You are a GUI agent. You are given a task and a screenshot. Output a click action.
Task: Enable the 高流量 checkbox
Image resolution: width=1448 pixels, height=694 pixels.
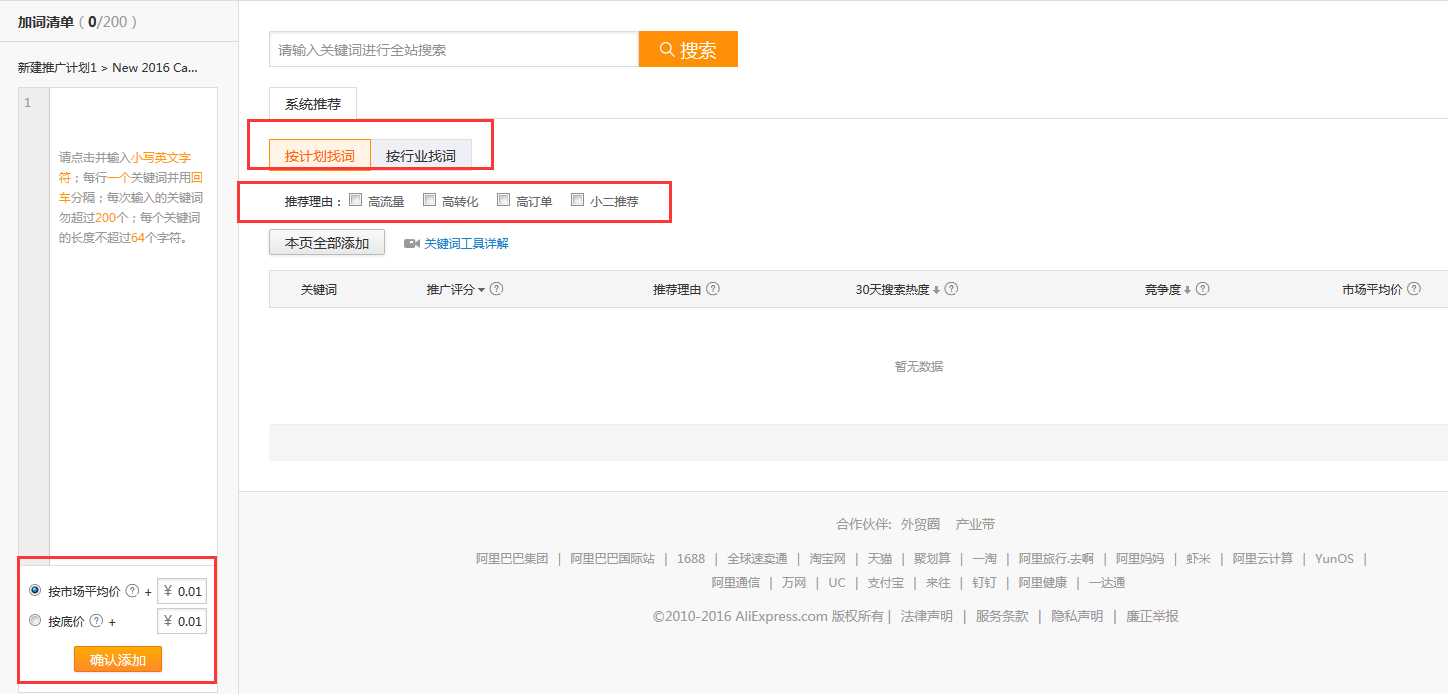click(x=356, y=200)
